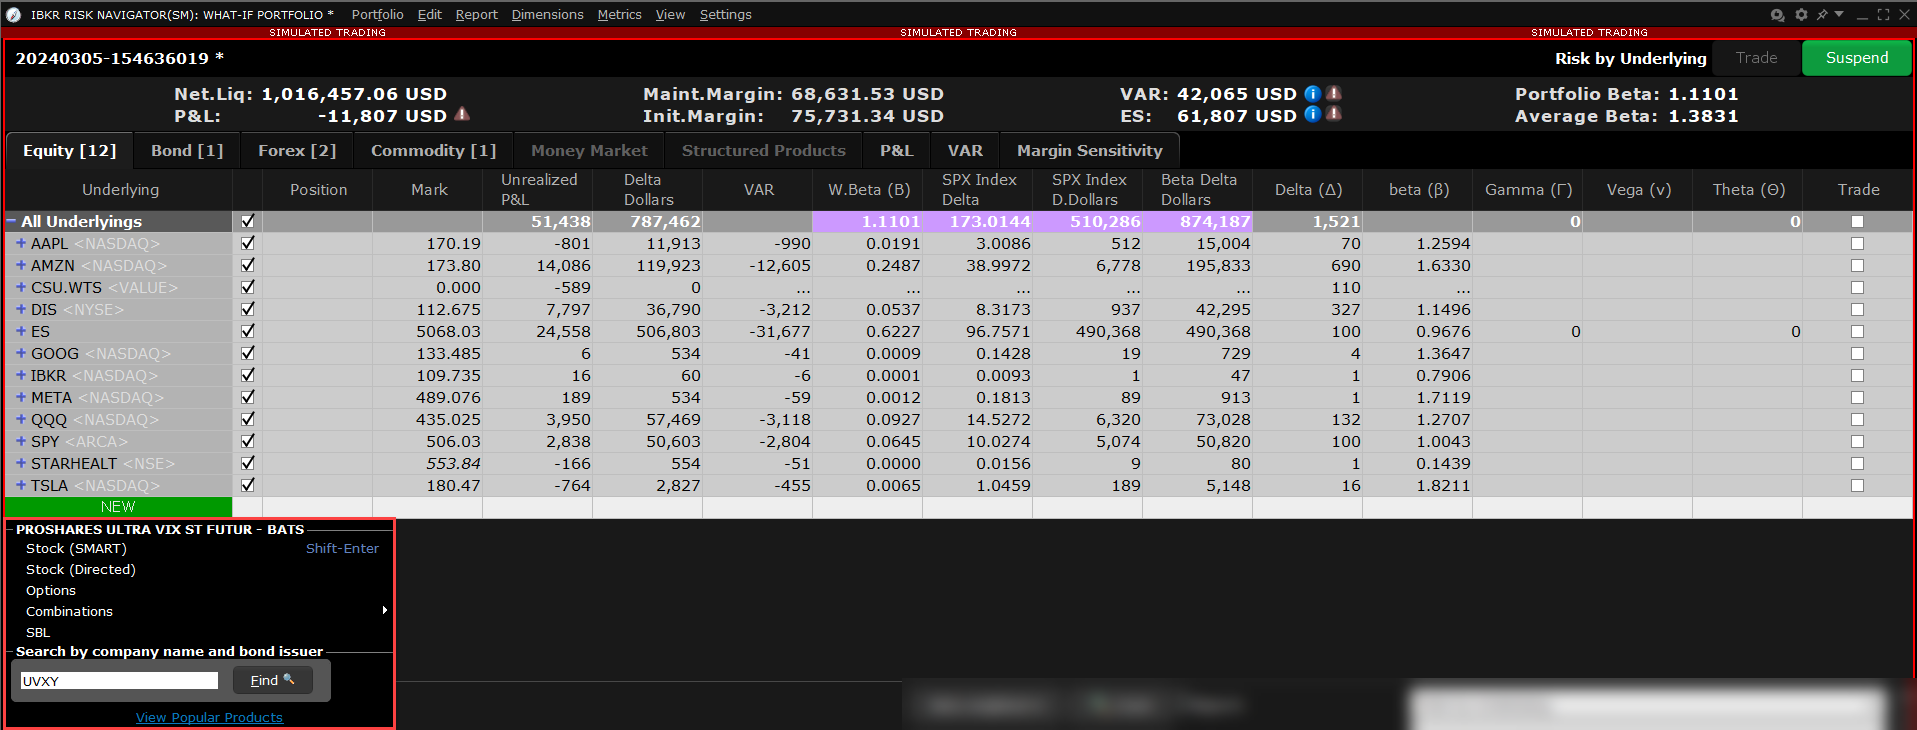
Task: Click the magnifier Find button
Action: click(x=273, y=680)
